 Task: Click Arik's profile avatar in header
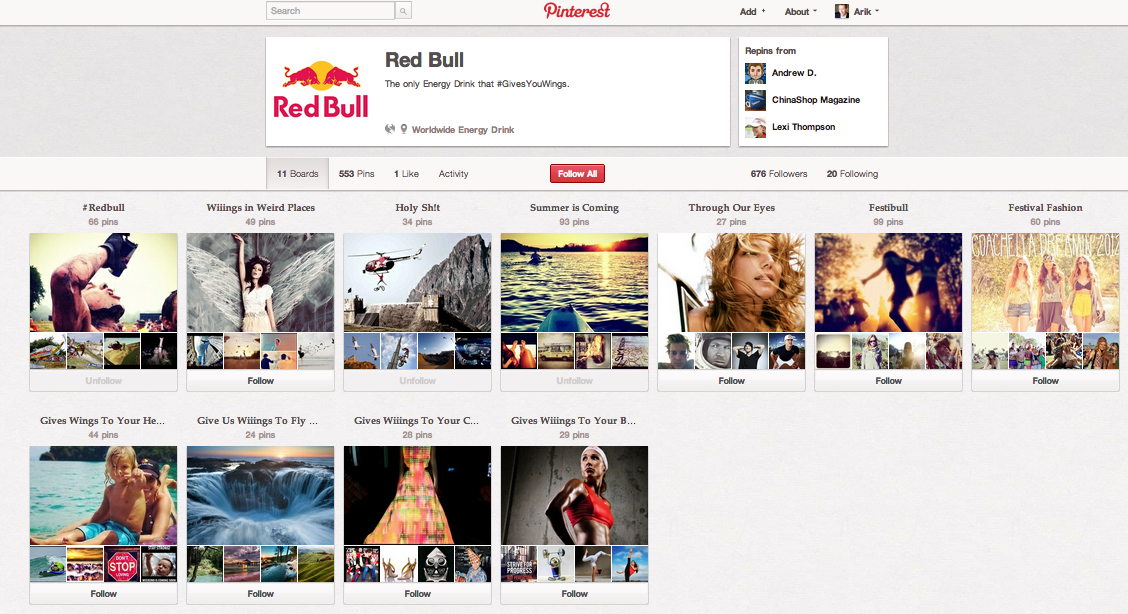(x=841, y=11)
